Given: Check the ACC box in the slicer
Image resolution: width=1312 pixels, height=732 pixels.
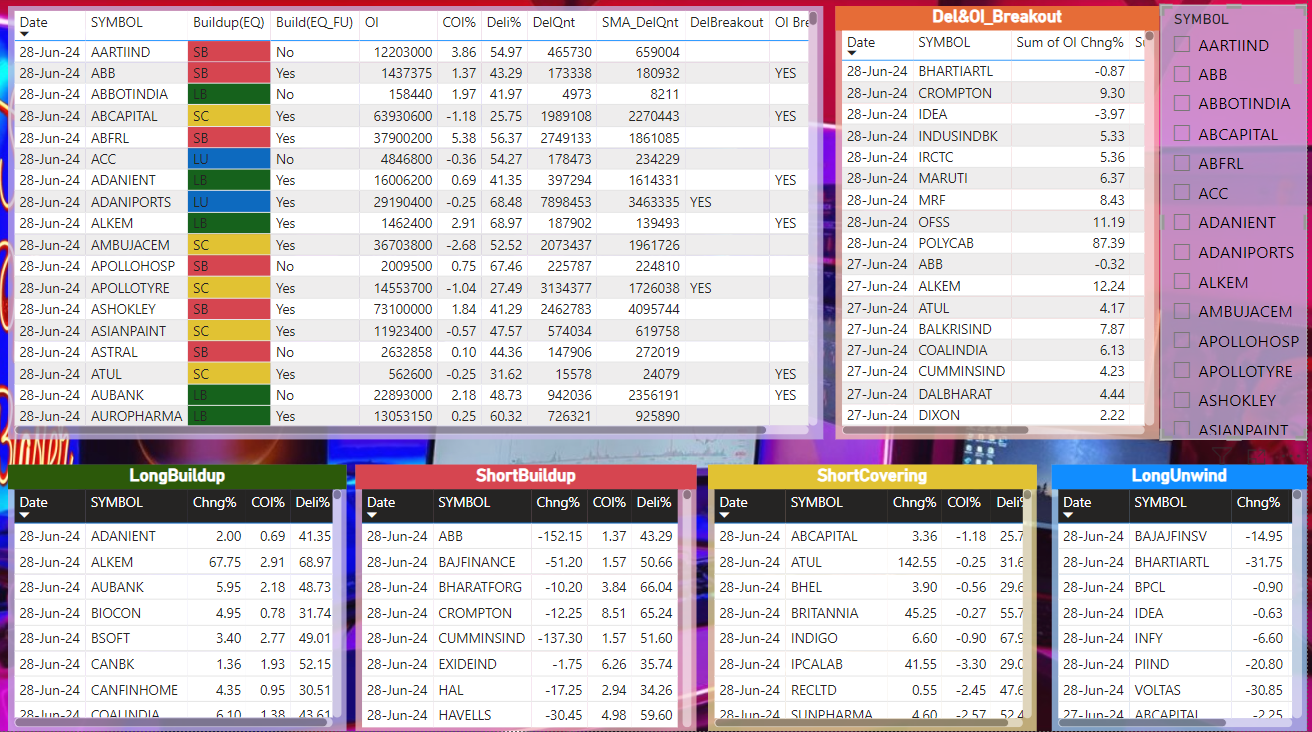Looking at the screenshot, I should [1182, 193].
